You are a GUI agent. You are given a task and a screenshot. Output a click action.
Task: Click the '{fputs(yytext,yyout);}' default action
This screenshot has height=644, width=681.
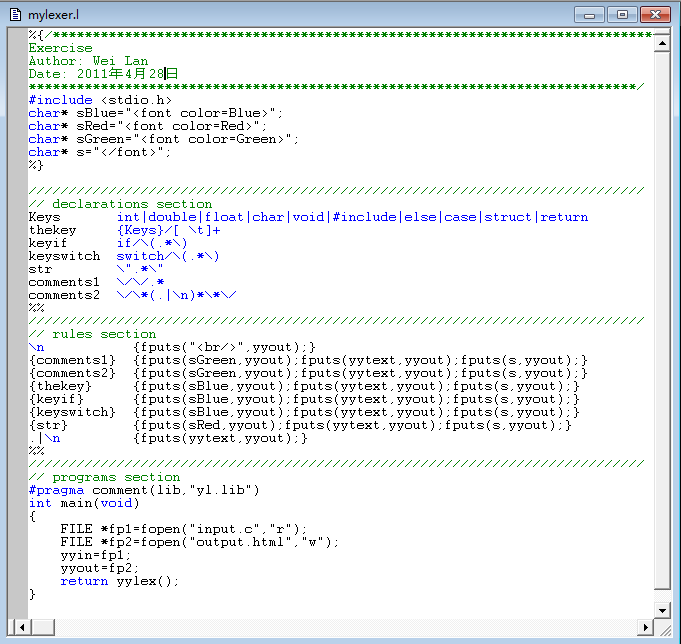221,438
